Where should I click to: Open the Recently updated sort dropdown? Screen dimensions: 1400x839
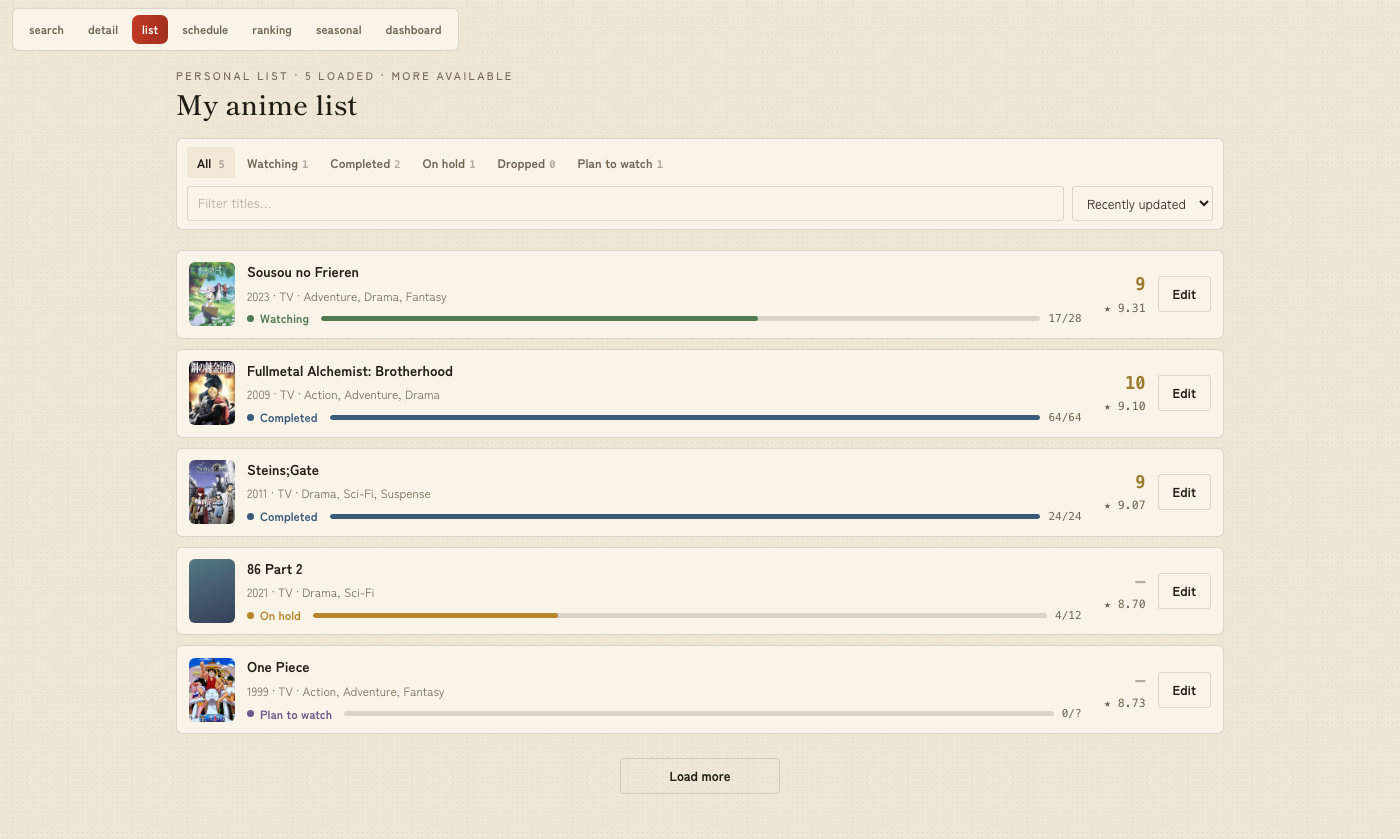pos(1142,203)
